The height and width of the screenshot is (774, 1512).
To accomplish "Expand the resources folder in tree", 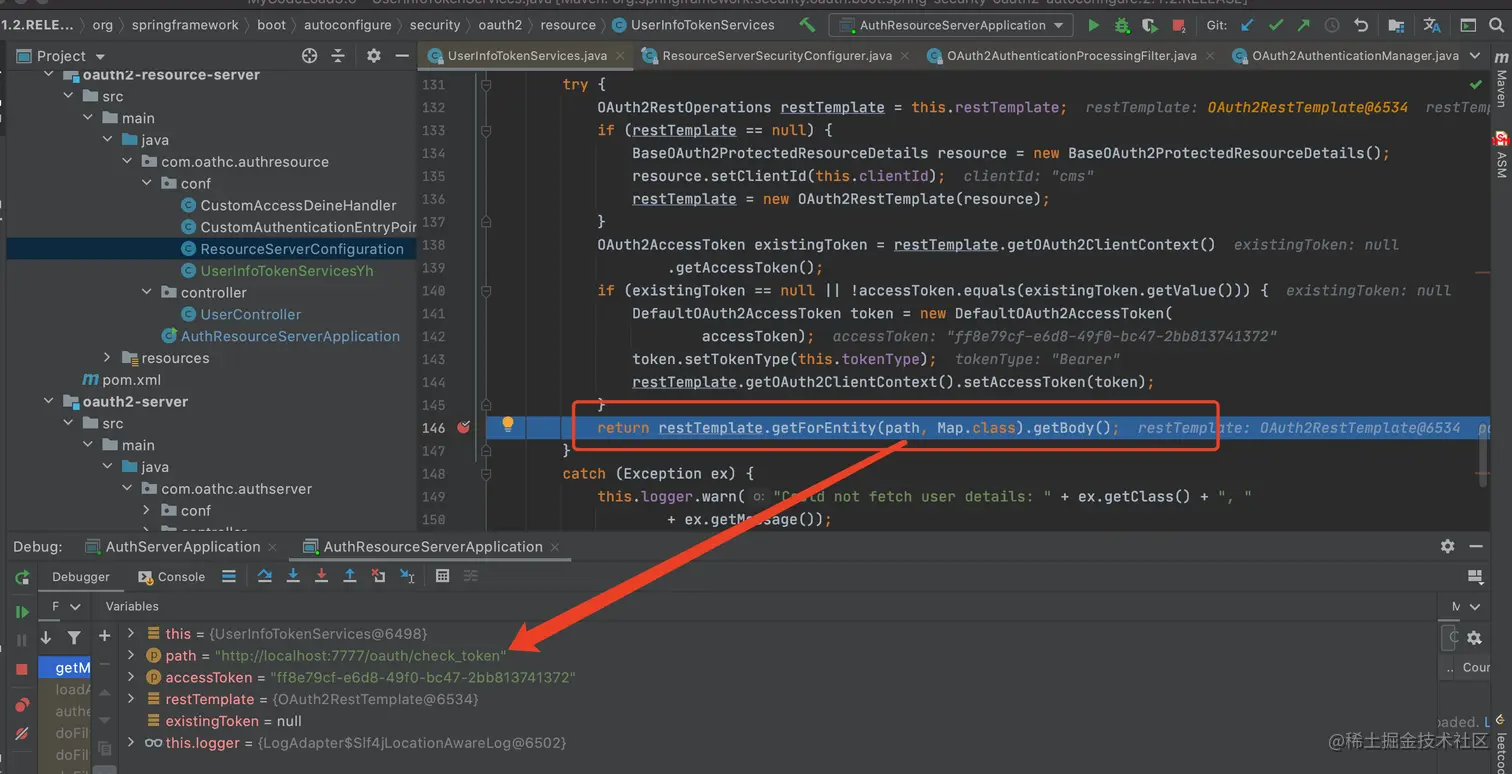I will point(108,358).
